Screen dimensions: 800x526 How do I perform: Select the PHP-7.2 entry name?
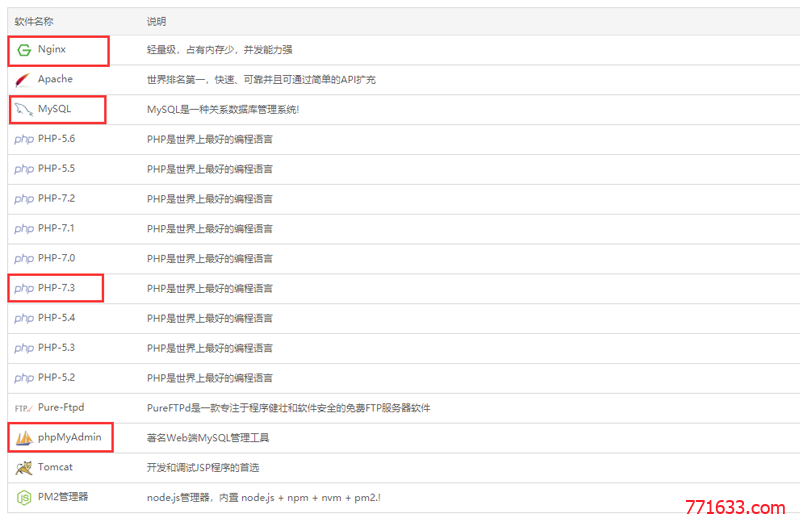click(56, 198)
